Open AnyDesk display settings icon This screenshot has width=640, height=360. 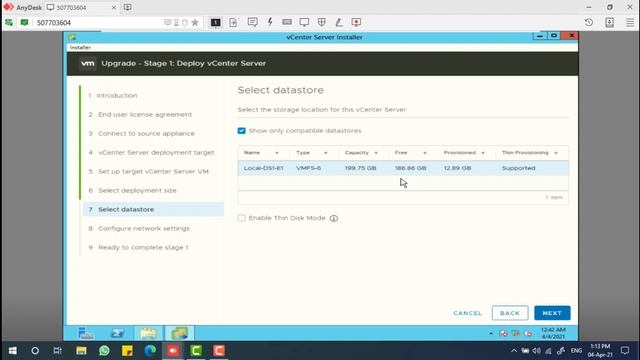tap(304, 22)
